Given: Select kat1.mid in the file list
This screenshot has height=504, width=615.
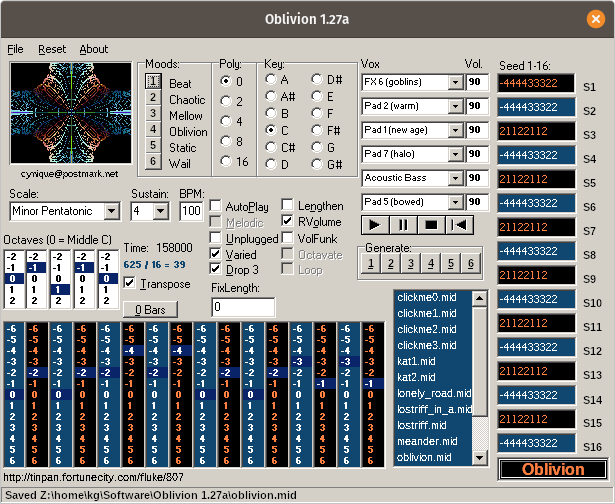Looking at the screenshot, I should point(433,361).
